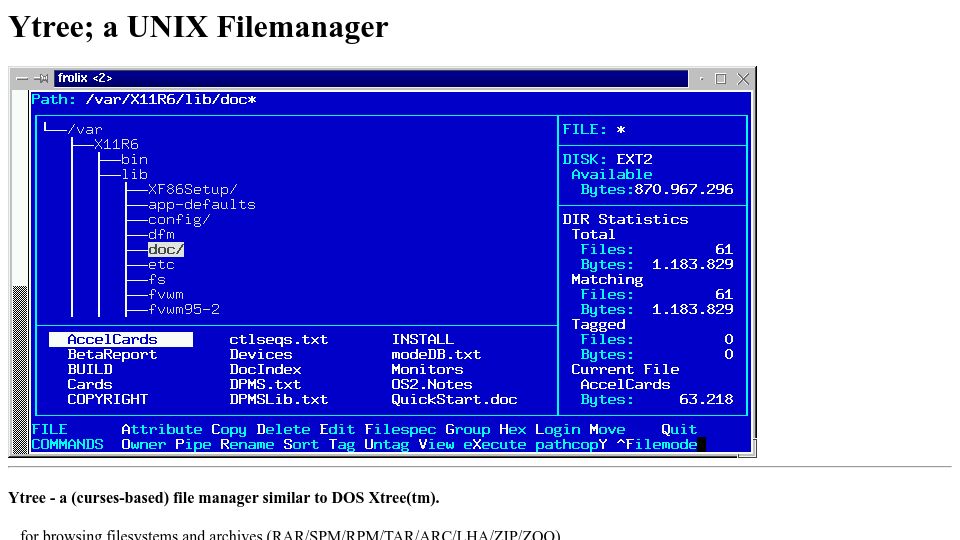
Task: Select the OS2.Notes file
Action: pos(432,384)
